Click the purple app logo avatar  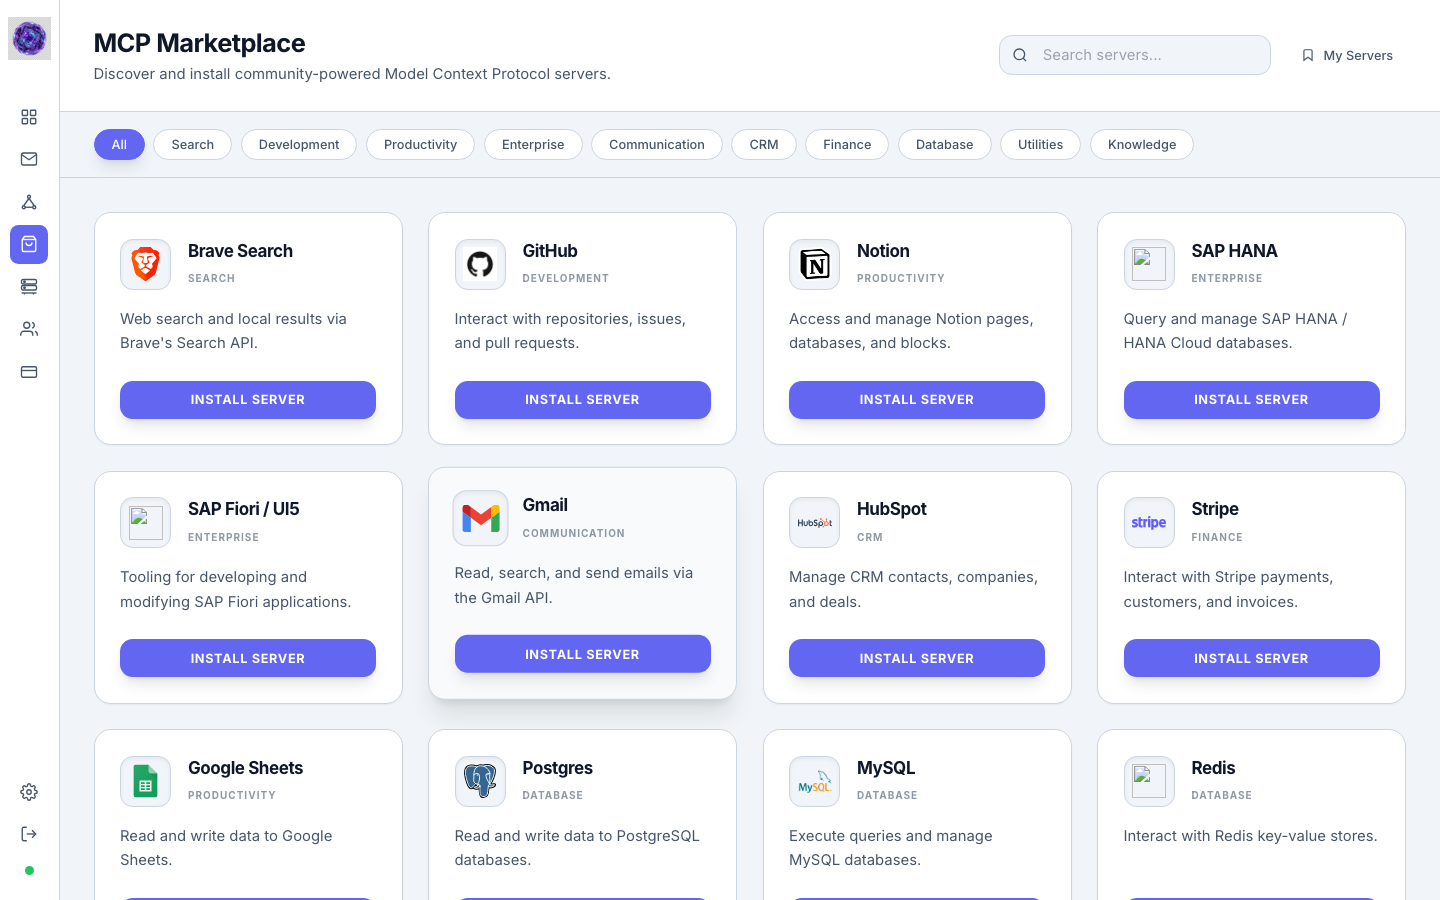29,39
